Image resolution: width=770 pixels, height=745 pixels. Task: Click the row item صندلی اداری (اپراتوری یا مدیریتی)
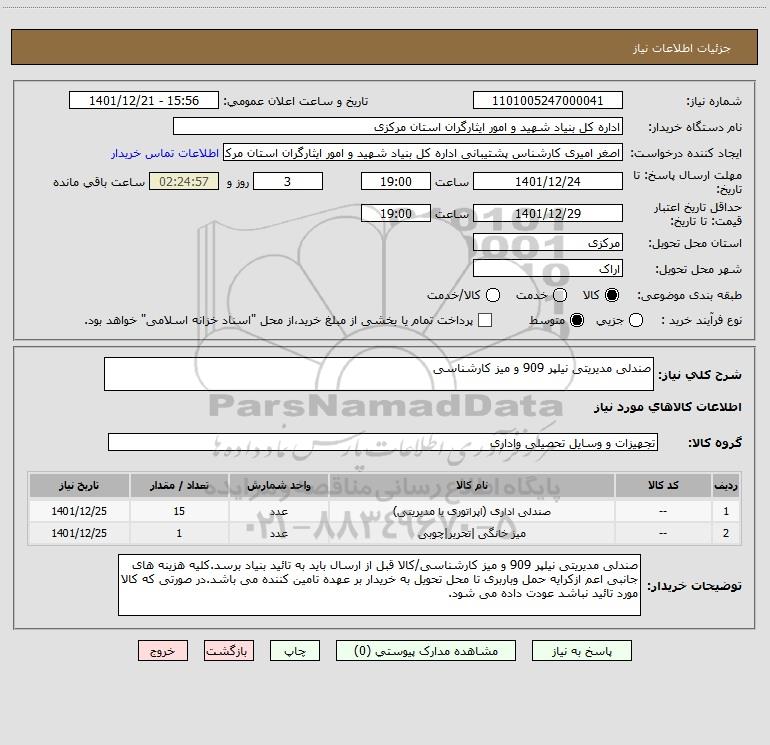(471, 512)
